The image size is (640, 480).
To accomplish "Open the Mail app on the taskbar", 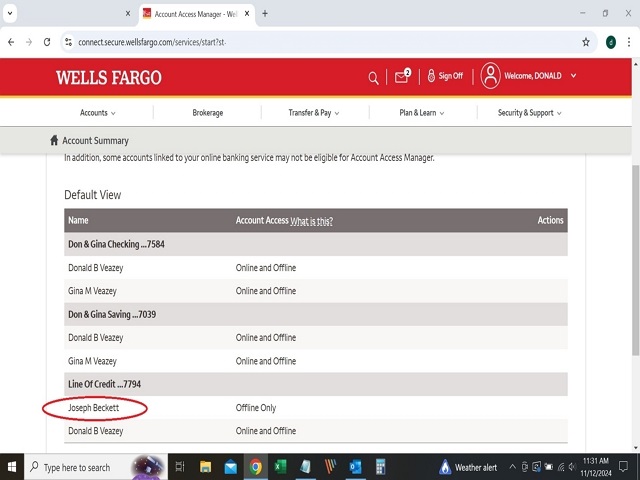I will click(231, 467).
